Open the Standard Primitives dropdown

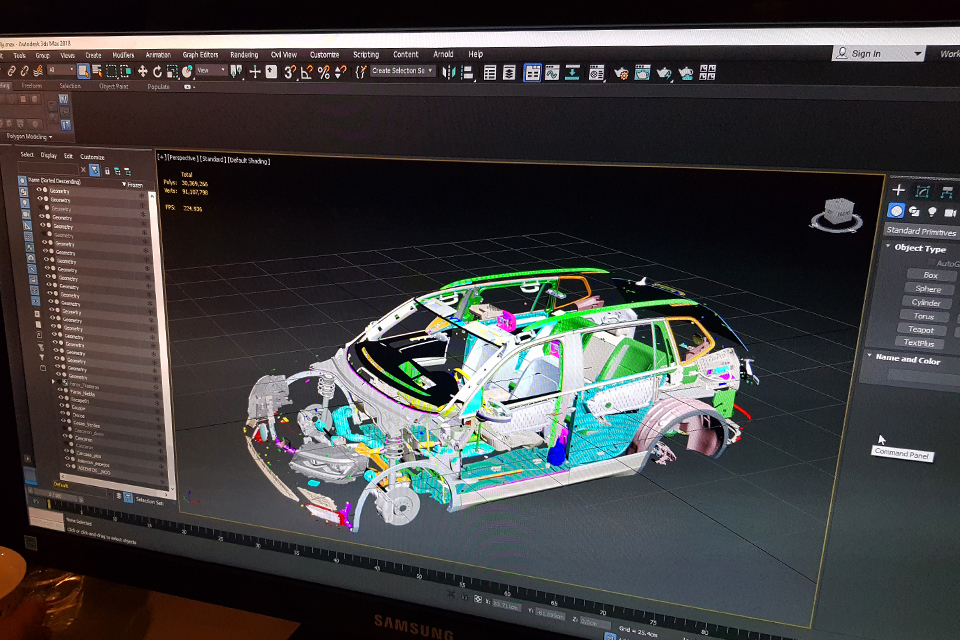pos(921,232)
